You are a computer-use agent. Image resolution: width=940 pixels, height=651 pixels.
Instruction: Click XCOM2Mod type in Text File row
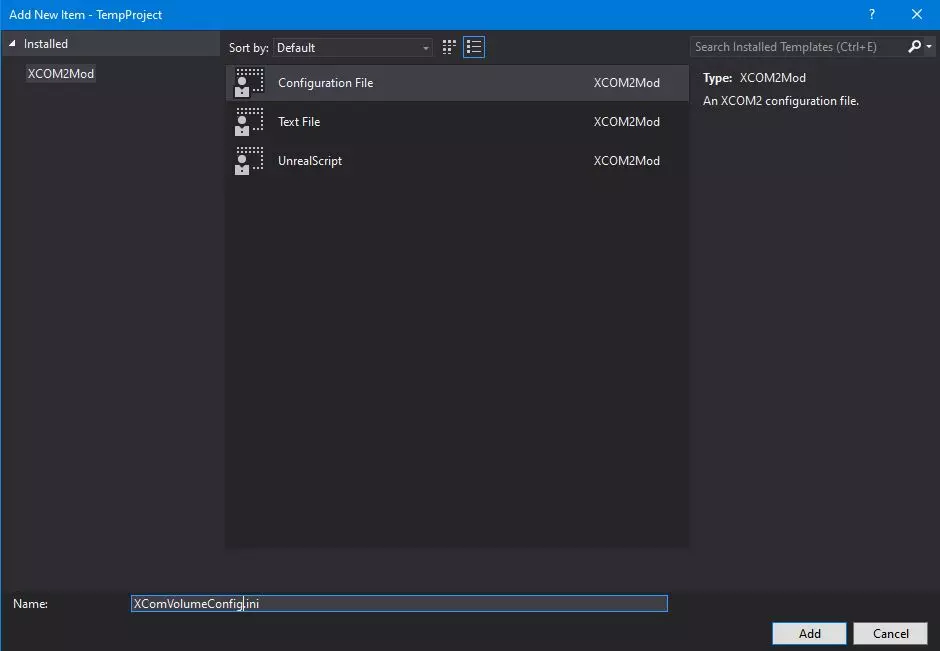(x=626, y=122)
